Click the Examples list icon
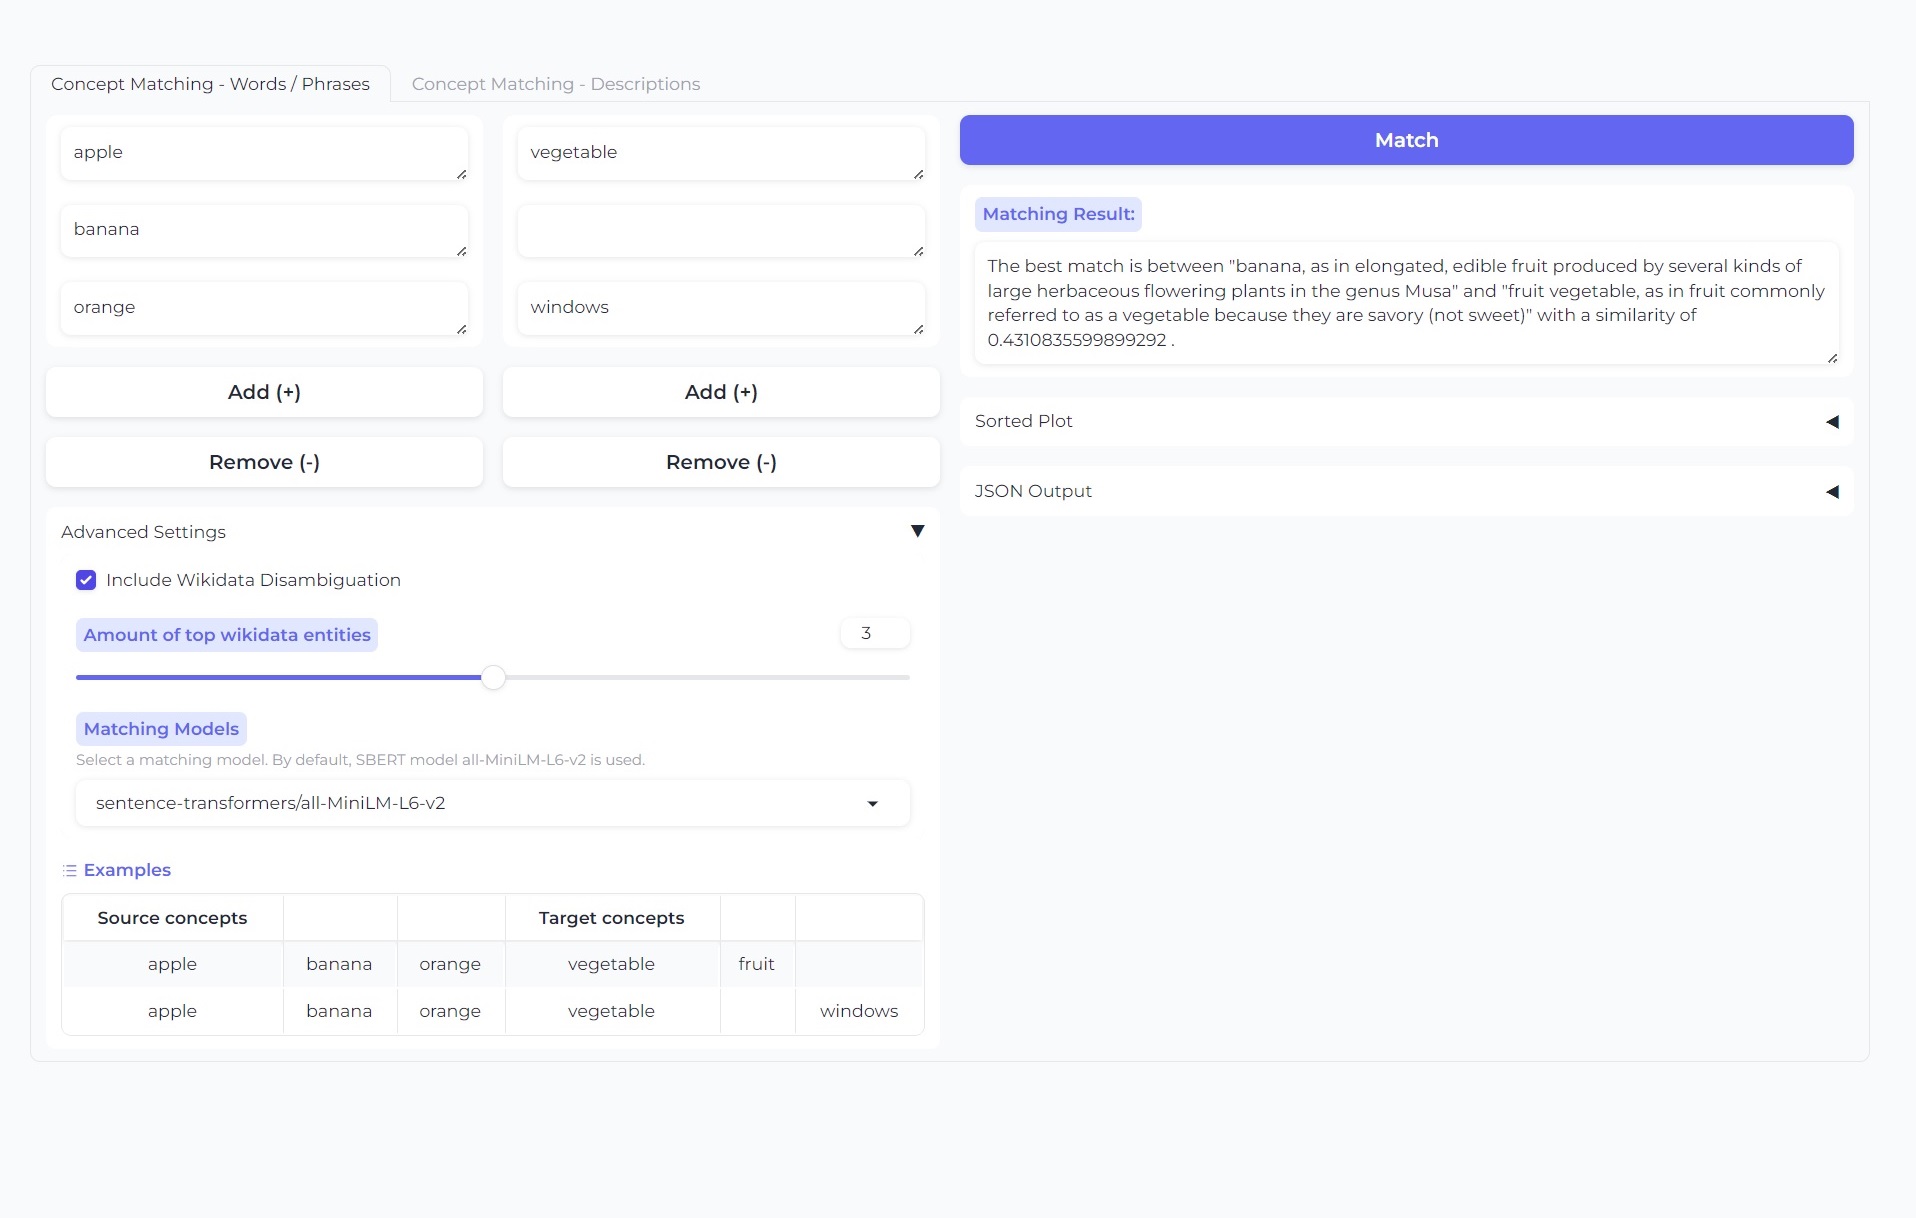Image resolution: width=1916 pixels, height=1218 pixels. tap(69, 871)
